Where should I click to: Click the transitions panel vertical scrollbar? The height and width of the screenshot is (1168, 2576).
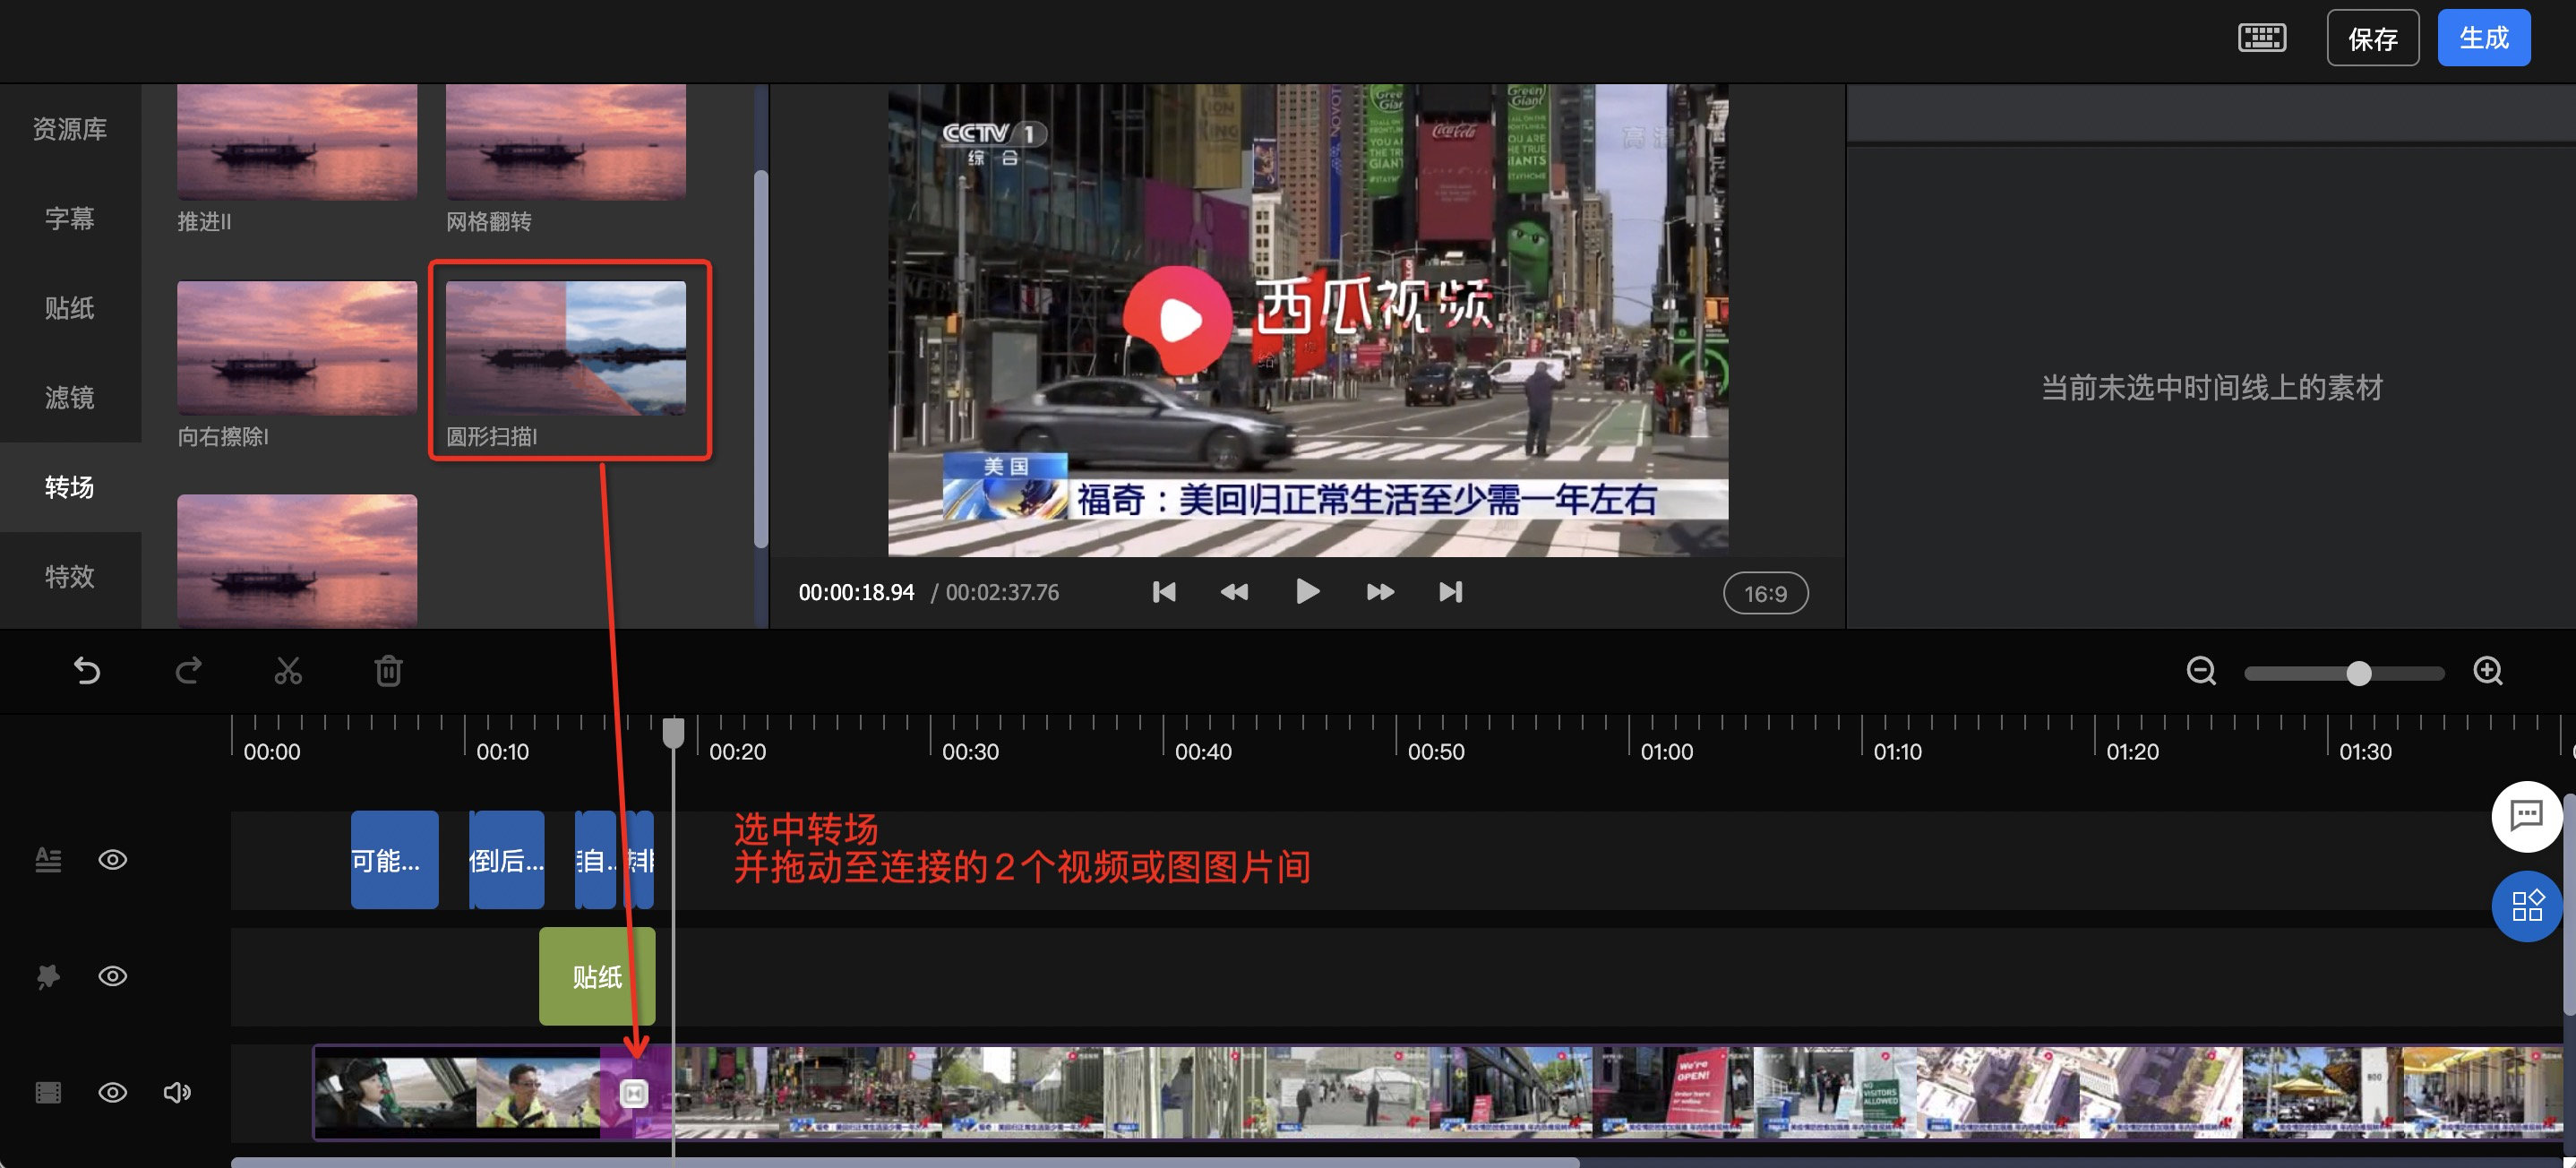pyautogui.click(x=761, y=360)
